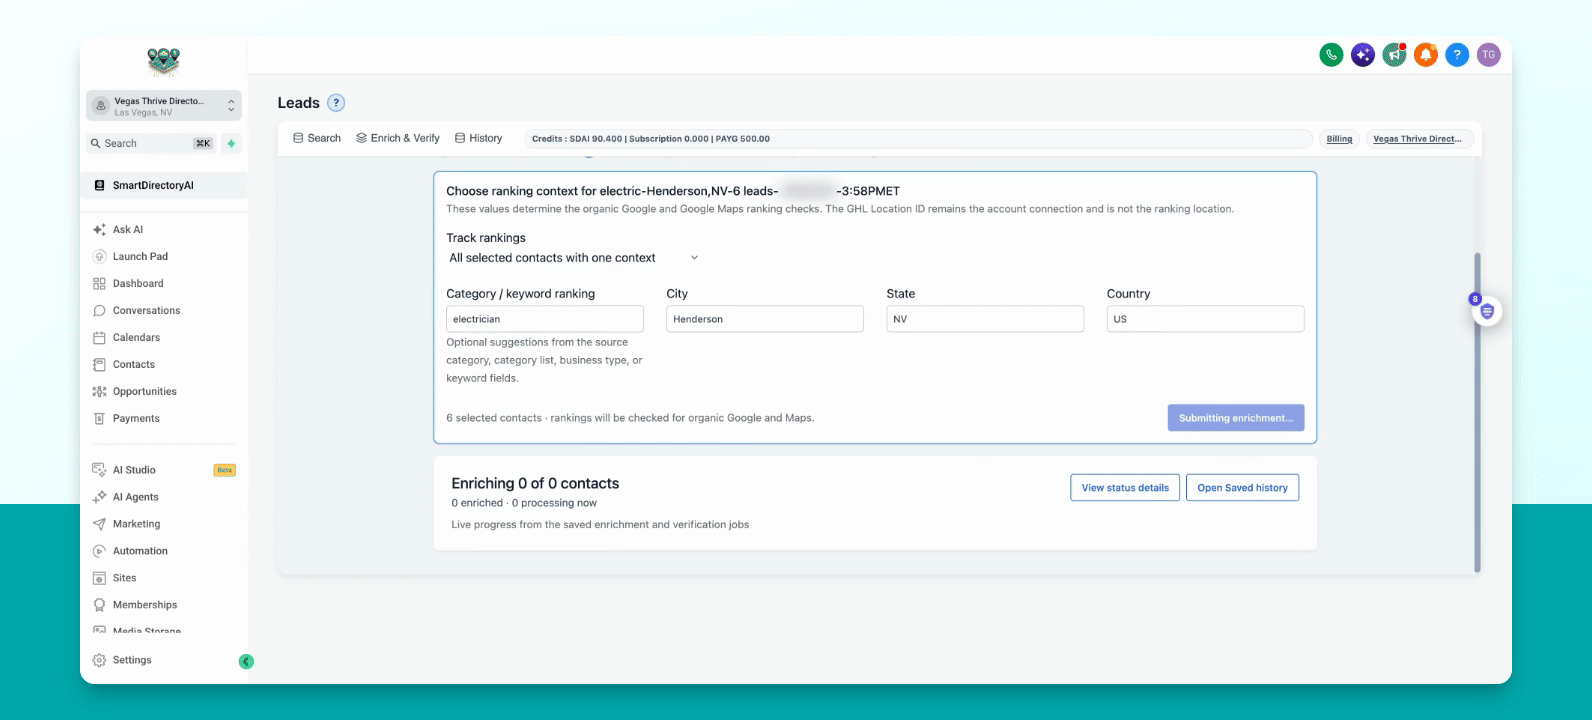
Task: Open the purple AI sparkle assistant icon
Action: tap(1363, 55)
